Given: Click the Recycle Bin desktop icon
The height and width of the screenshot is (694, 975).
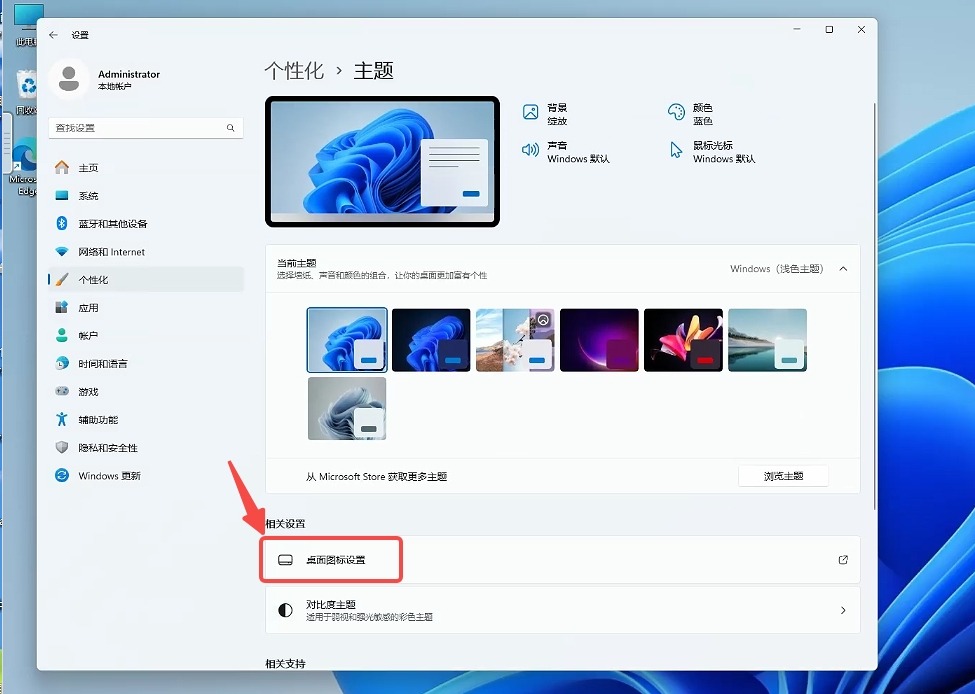Looking at the screenshot, I should [28, 87].
